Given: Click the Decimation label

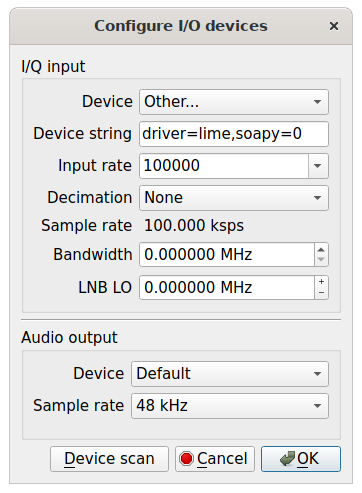Looking at the screenshot, I should (90, 197).
